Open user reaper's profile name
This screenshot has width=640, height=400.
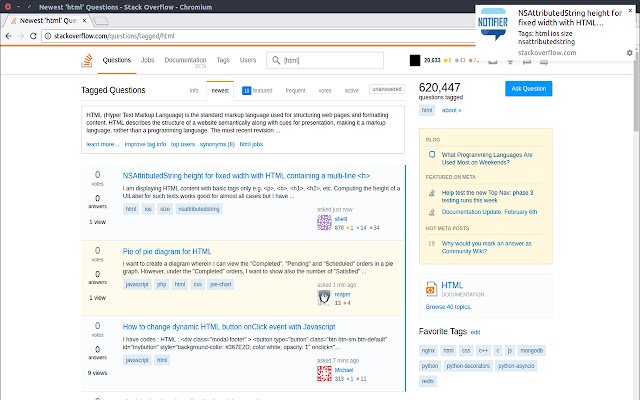tap(342, 294)
